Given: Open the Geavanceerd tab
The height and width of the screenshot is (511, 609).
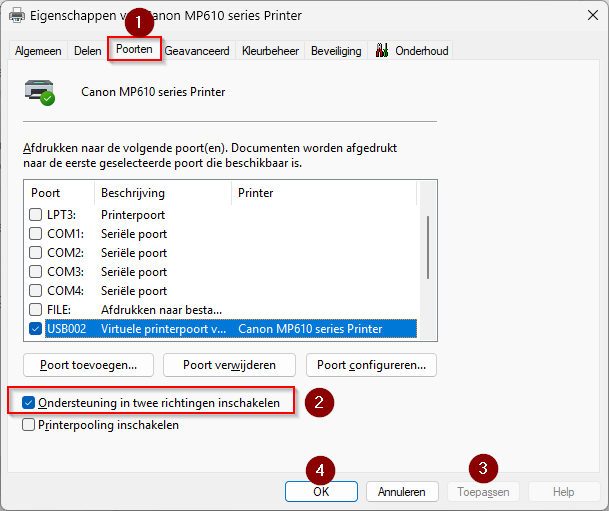Looking at the screenshot, I should [x=197, y=51].
